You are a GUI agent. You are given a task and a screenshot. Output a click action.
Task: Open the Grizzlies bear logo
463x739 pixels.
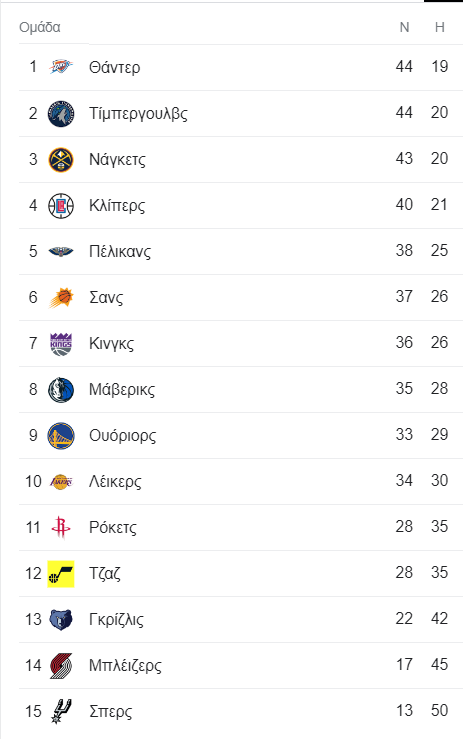[x=61, y=619]
